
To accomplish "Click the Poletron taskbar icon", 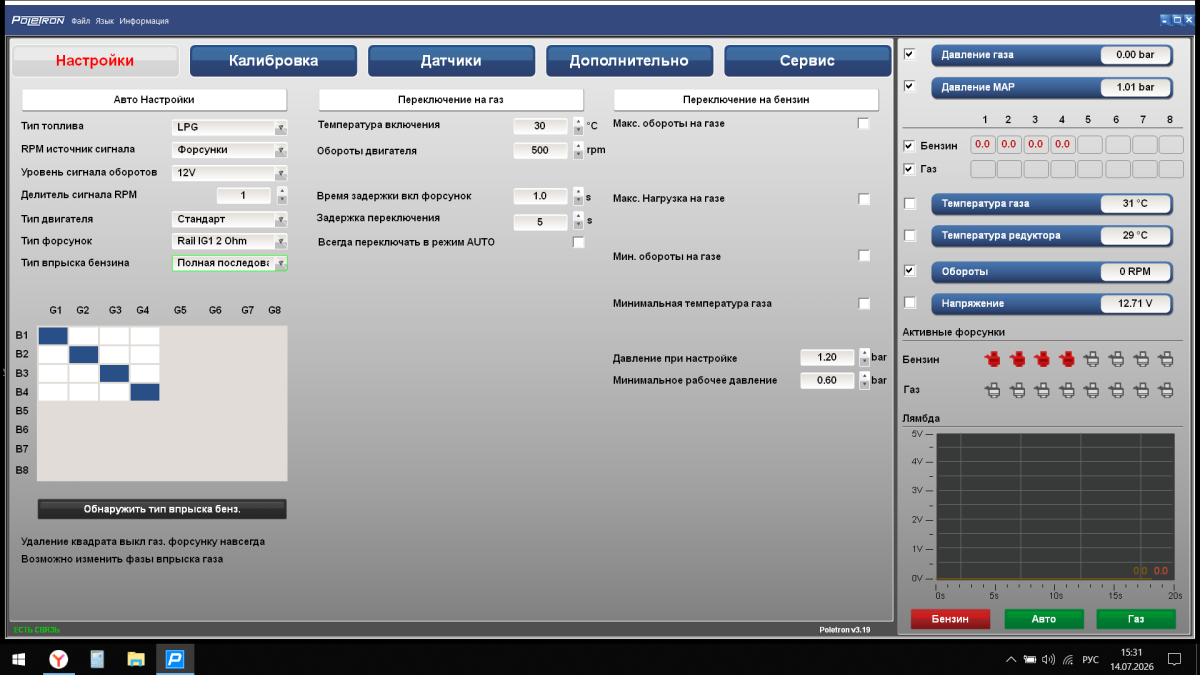I will point(175,659).
